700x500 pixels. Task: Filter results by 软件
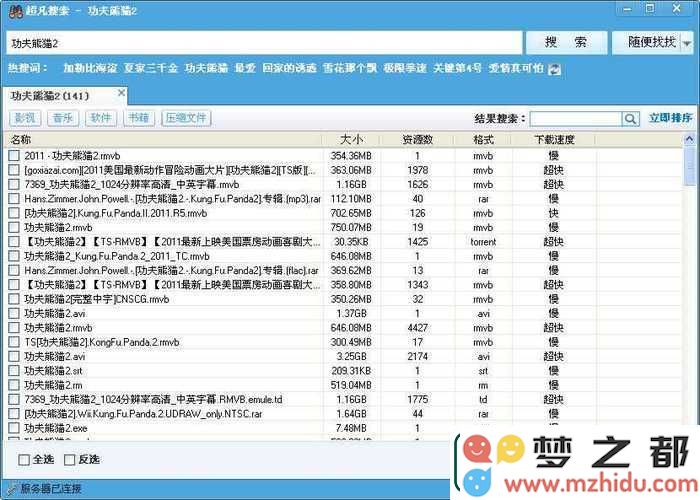[101, 118]
